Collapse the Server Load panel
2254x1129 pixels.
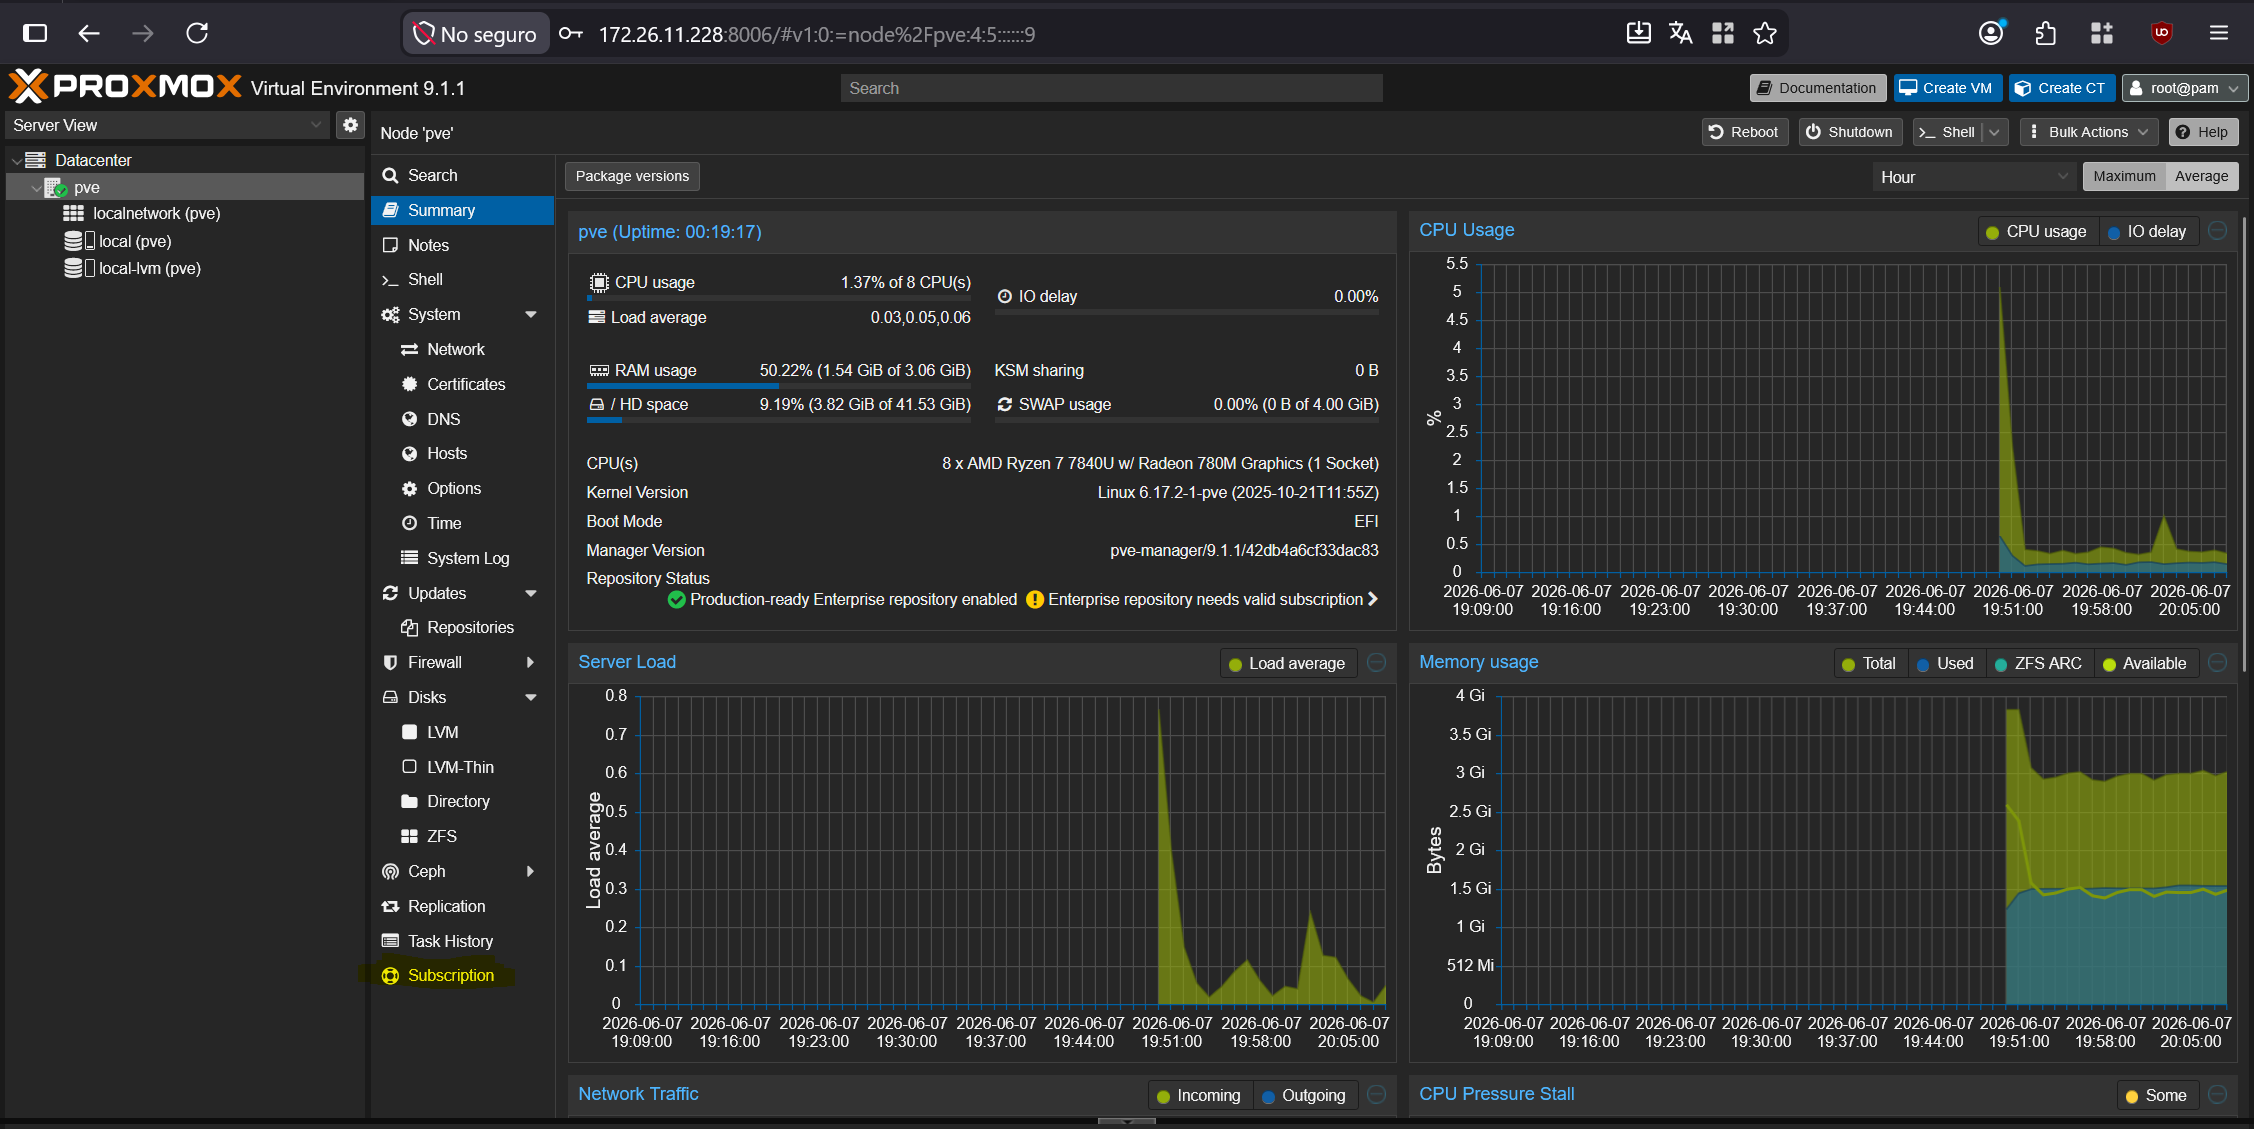(1376, 662)
